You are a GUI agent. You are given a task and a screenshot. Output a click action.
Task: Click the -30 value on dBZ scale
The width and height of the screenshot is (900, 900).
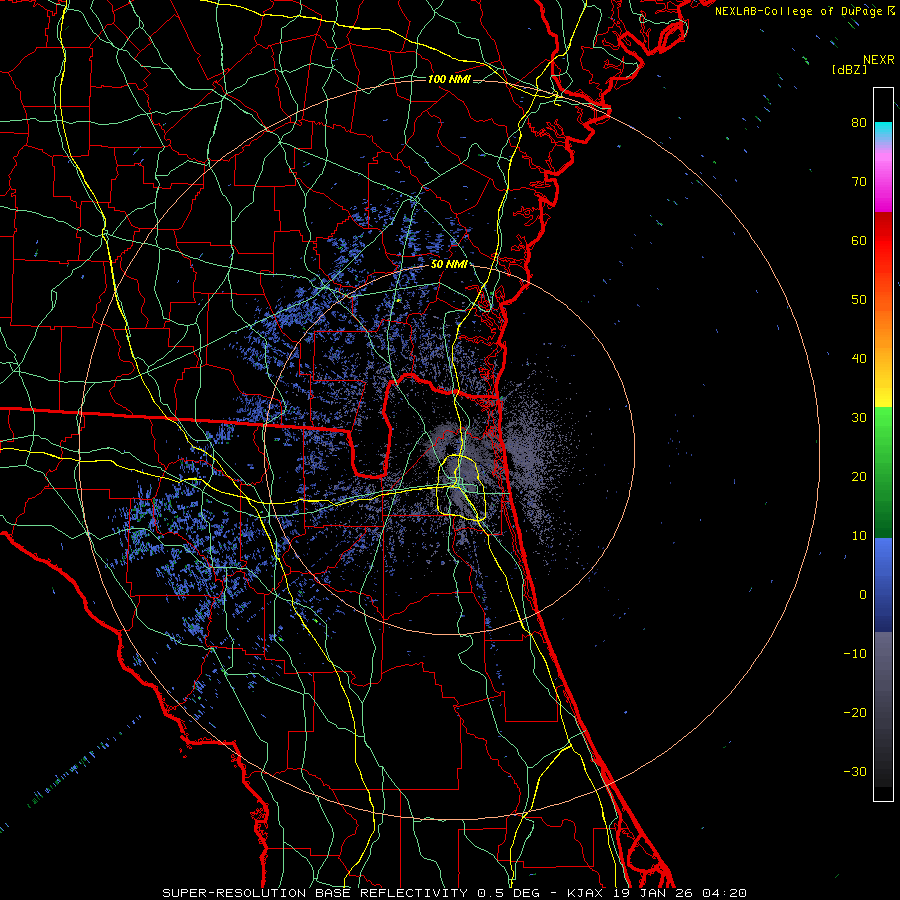(x=855, y=771)
